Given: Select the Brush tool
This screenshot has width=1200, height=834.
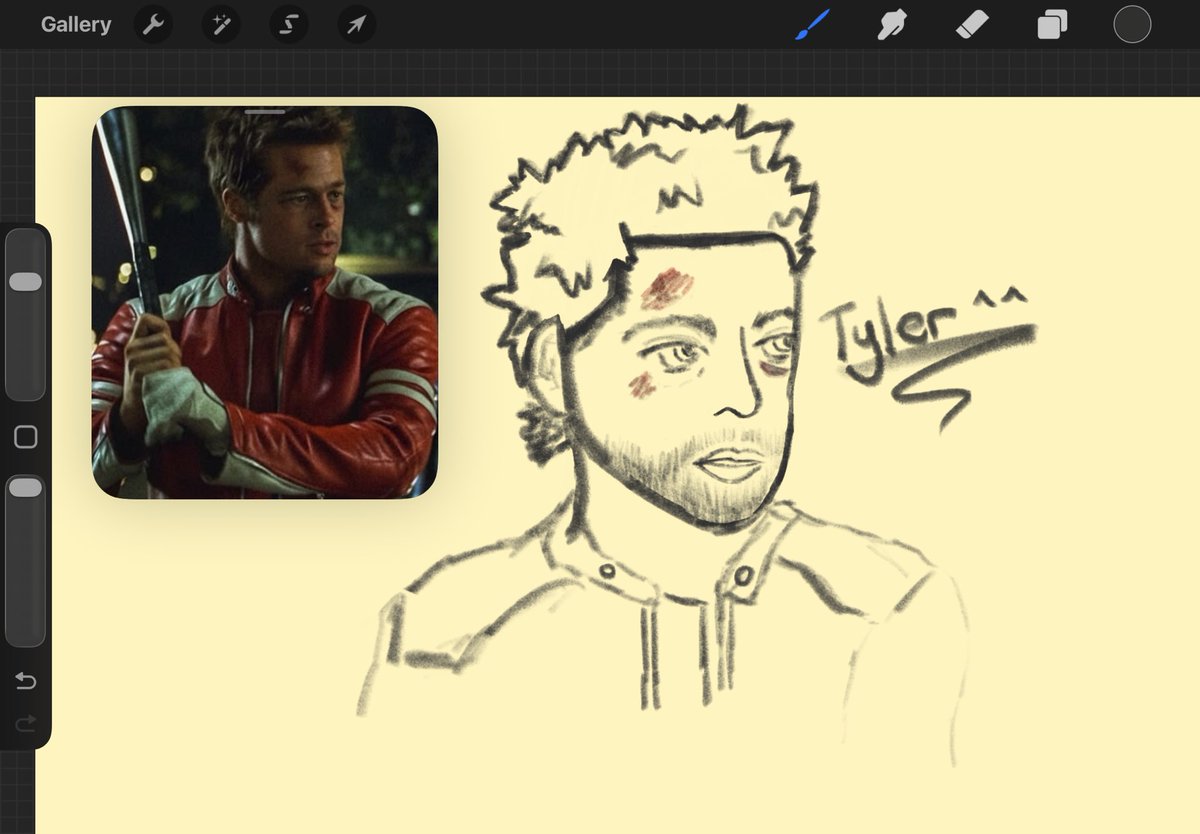Looking at the screenshot, I should click(x=813, y=25).
